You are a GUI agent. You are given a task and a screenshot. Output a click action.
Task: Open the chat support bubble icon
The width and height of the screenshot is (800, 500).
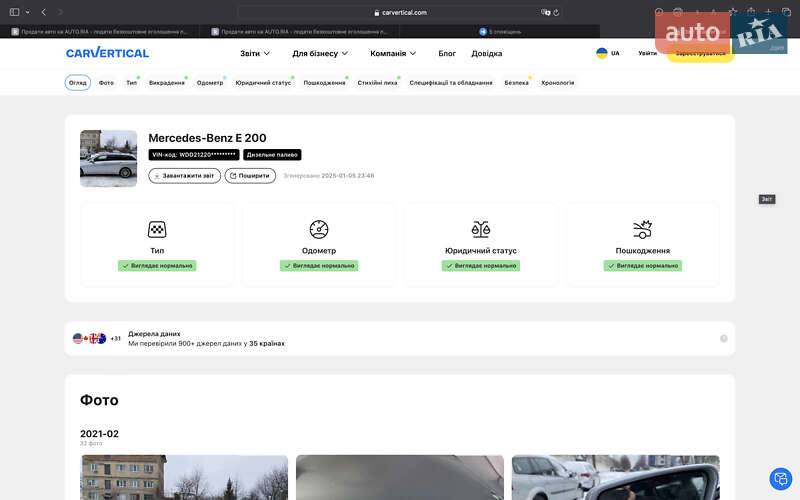[780, 479]
